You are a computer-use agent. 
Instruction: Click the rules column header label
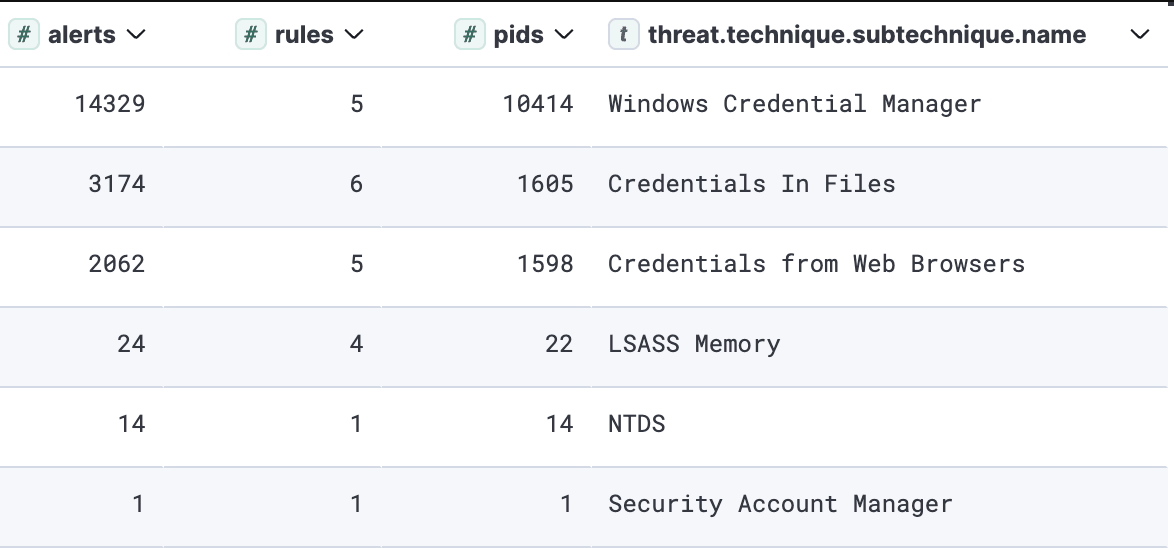pyautogui.click(x=304, y=35)
